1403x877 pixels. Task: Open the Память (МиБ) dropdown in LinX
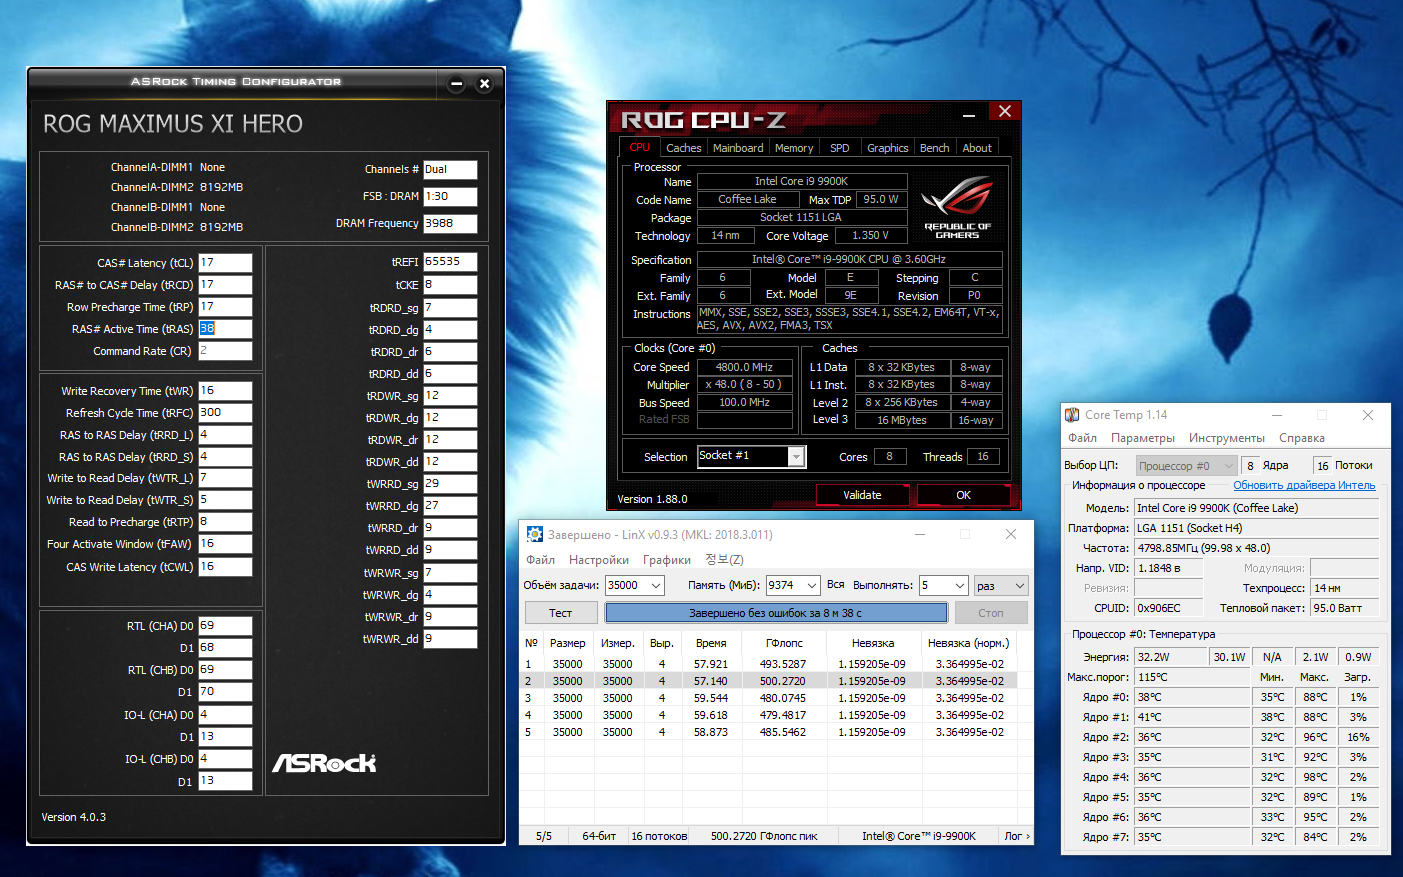click(811, 586)
